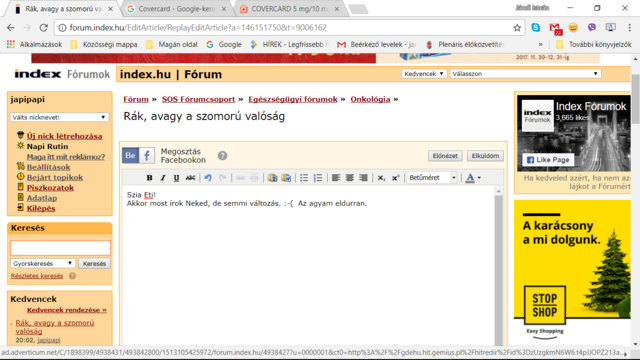
Task: Go to Egészségügyi fórumok breadcrumb
Action: click(293, 99)
